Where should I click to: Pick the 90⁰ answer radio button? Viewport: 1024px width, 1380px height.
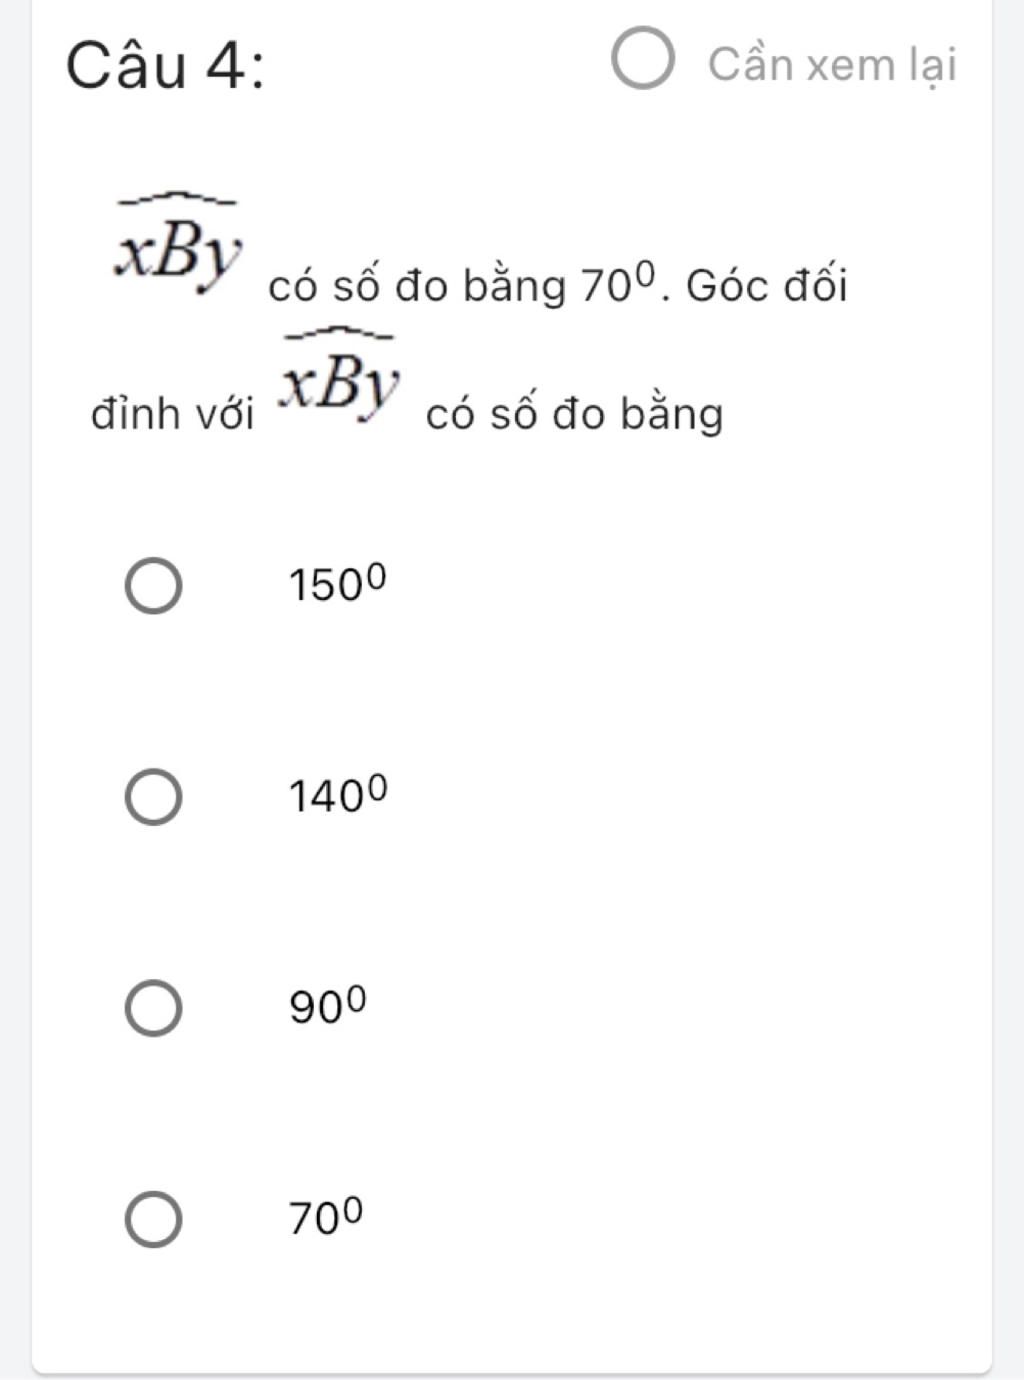[x=153, y=1008]
